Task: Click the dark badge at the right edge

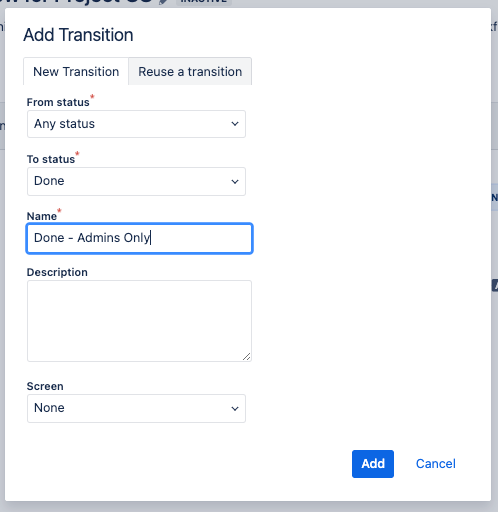Action: pos(495,286)
